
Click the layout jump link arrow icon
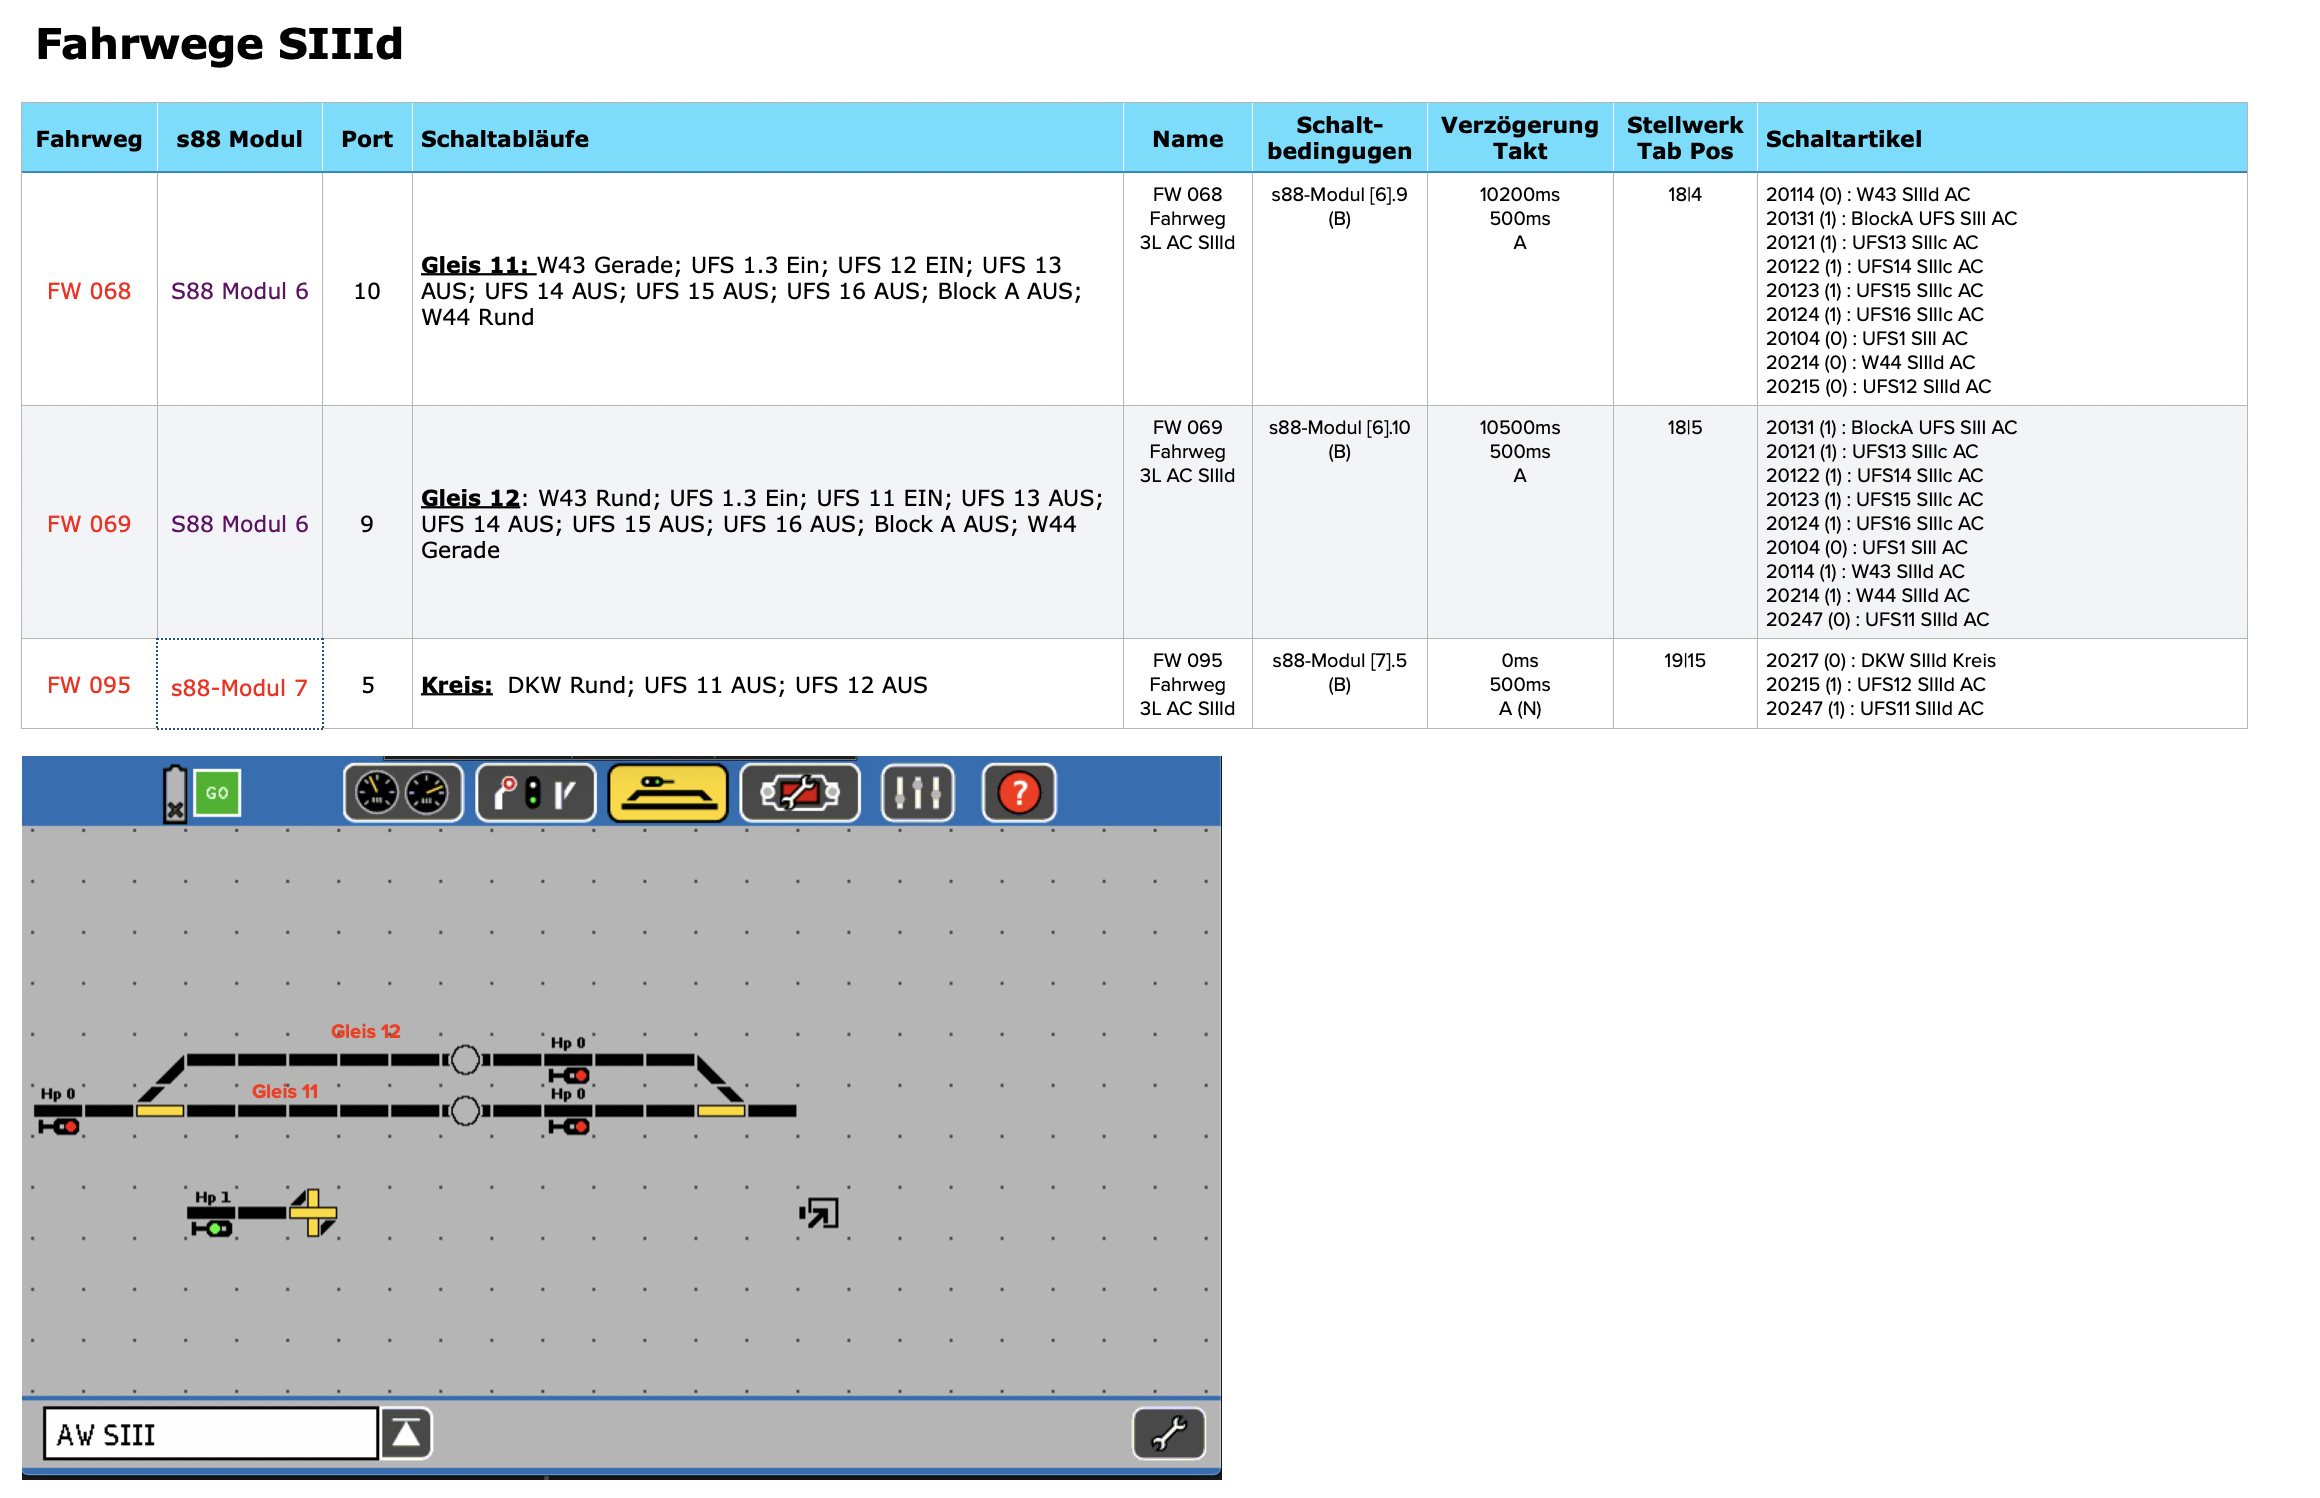[819, 1213]
